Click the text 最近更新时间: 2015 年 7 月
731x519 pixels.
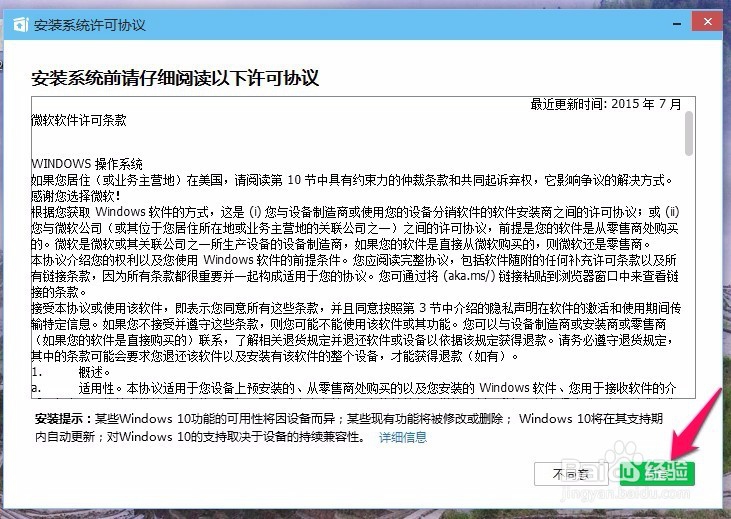(606, 104)
